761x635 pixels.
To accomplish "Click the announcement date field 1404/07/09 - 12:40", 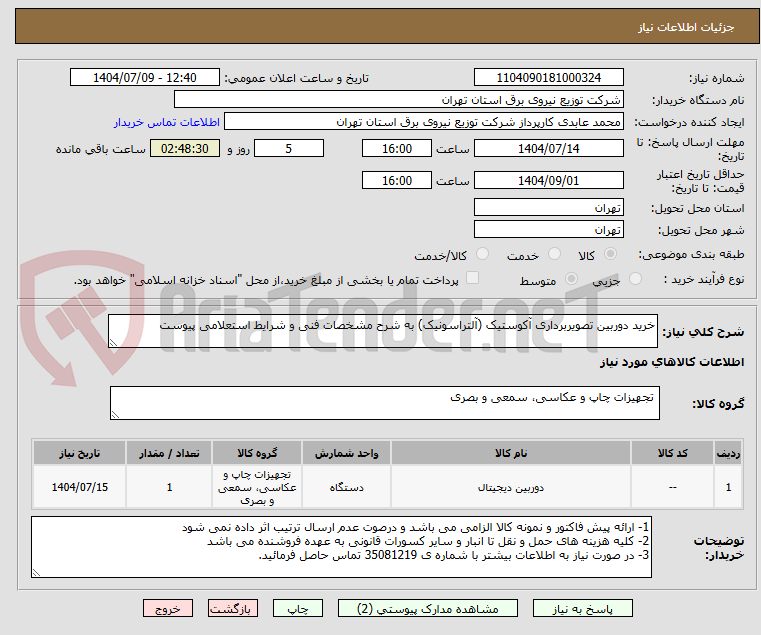I will 145,78.
